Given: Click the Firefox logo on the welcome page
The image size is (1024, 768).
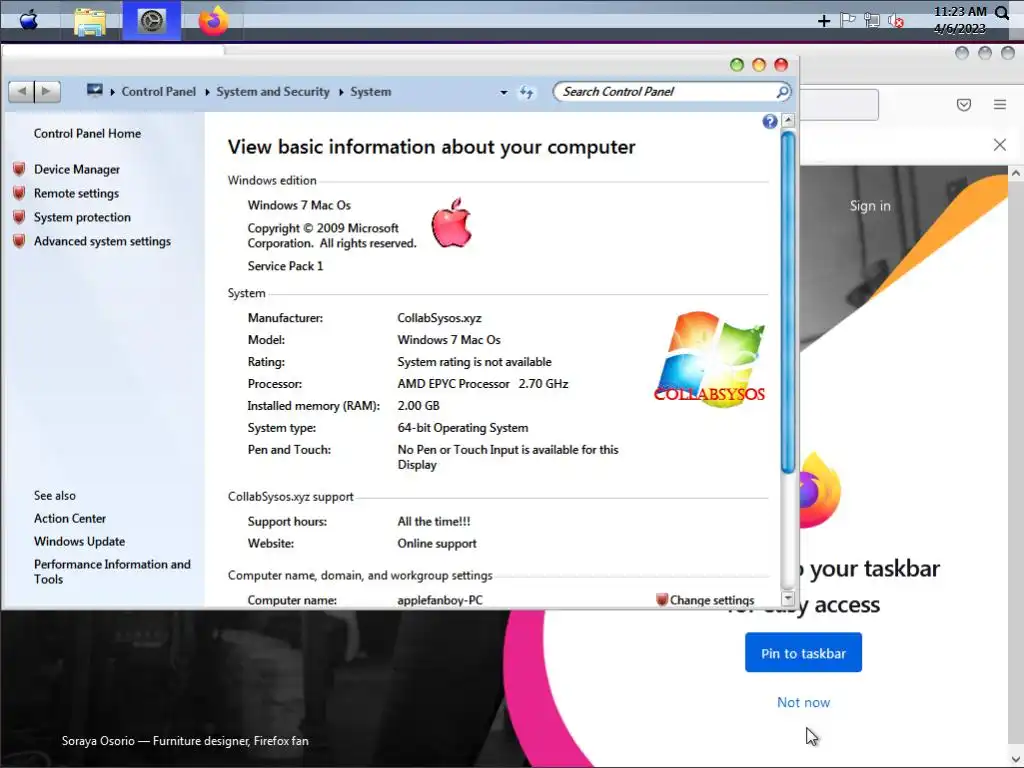Looking at the screenshot, I should pos(820,490).
